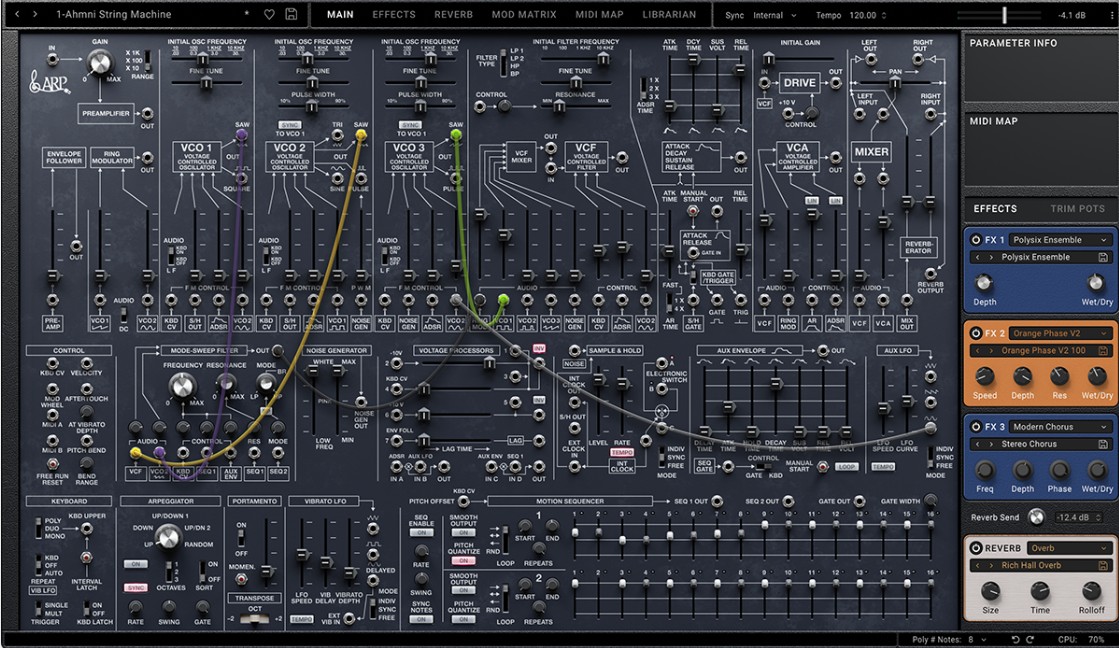
Task: Open the preset name 1-Ahmni String Machine
Action: [x=113, y=14]
